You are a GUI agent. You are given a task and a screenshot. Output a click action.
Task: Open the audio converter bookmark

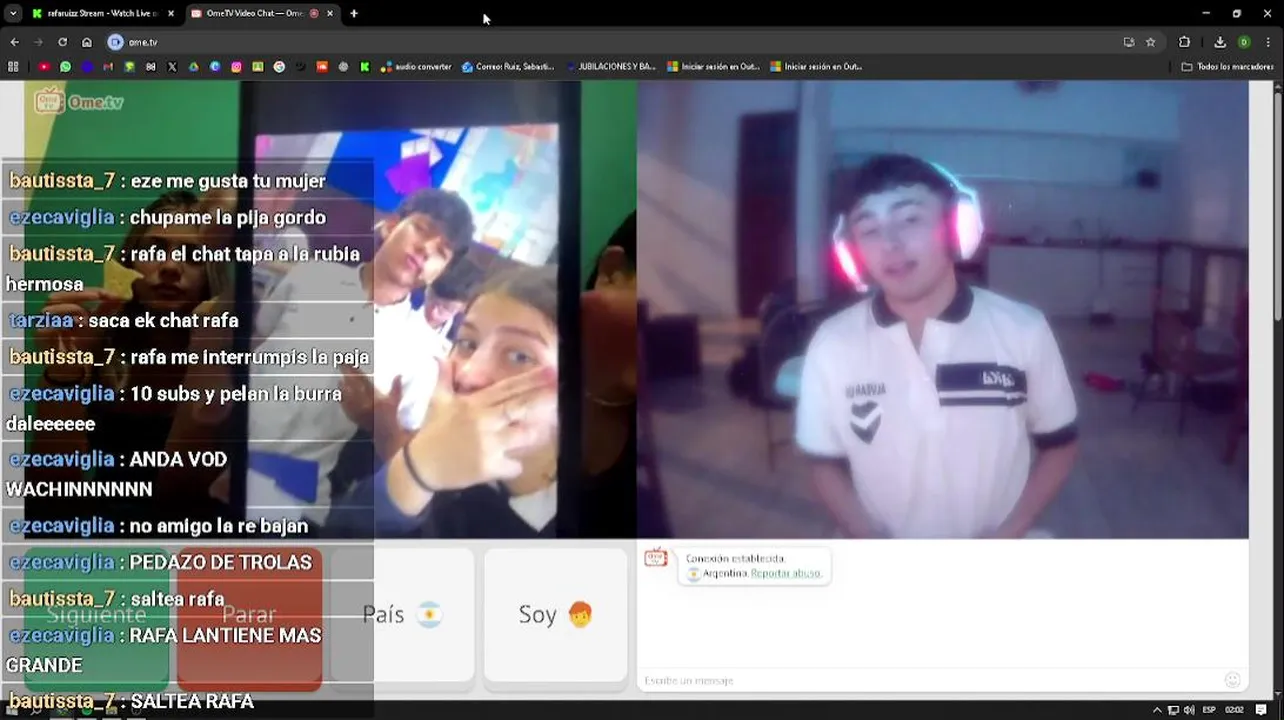[416, 67]
